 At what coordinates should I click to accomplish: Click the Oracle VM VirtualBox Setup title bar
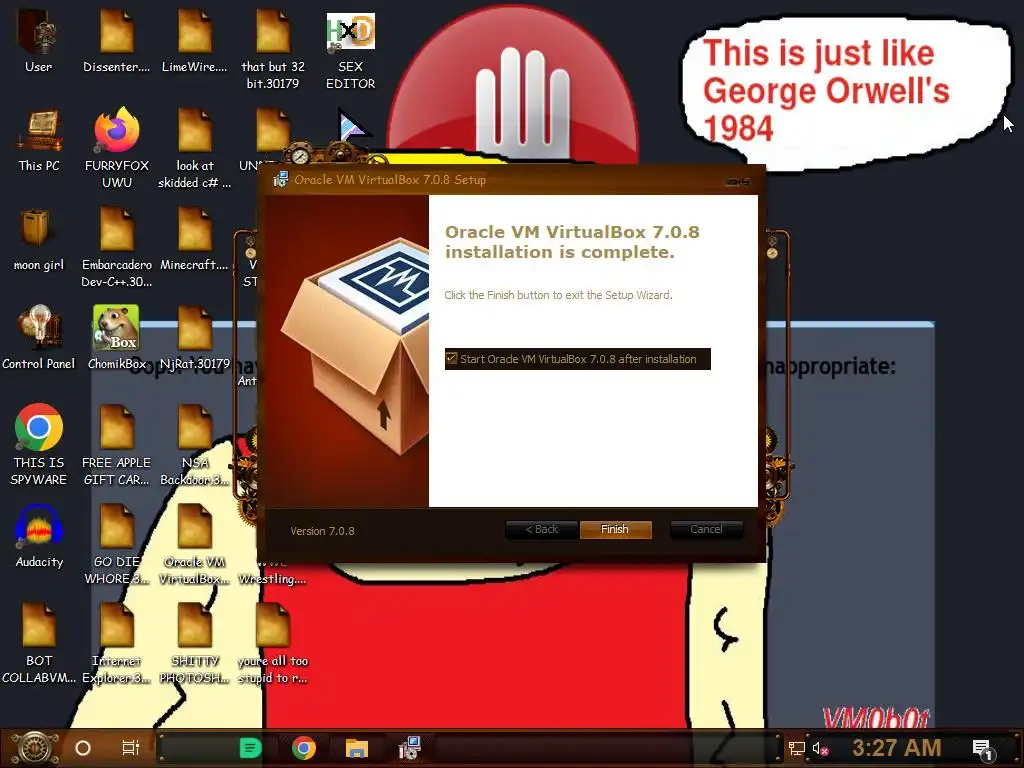coord(512,180)
